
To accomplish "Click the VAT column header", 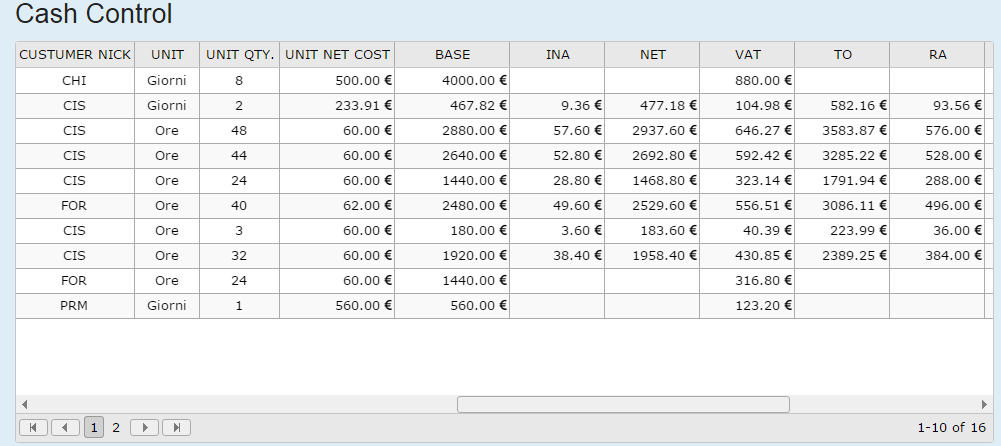I will tap(747, 55).
